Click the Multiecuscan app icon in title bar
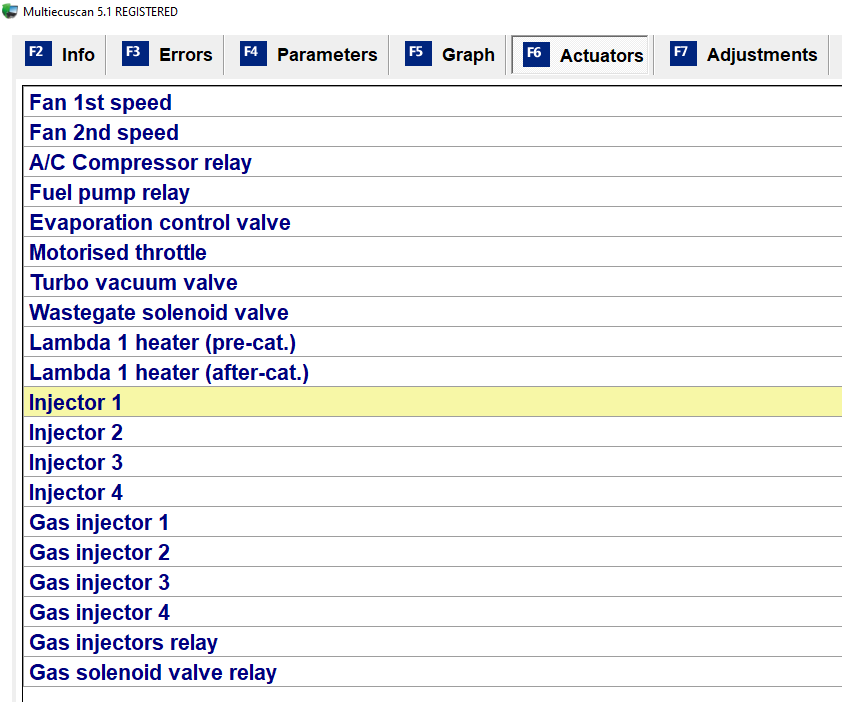Viewport: 842px width, 702px height. tap(10, 11)
